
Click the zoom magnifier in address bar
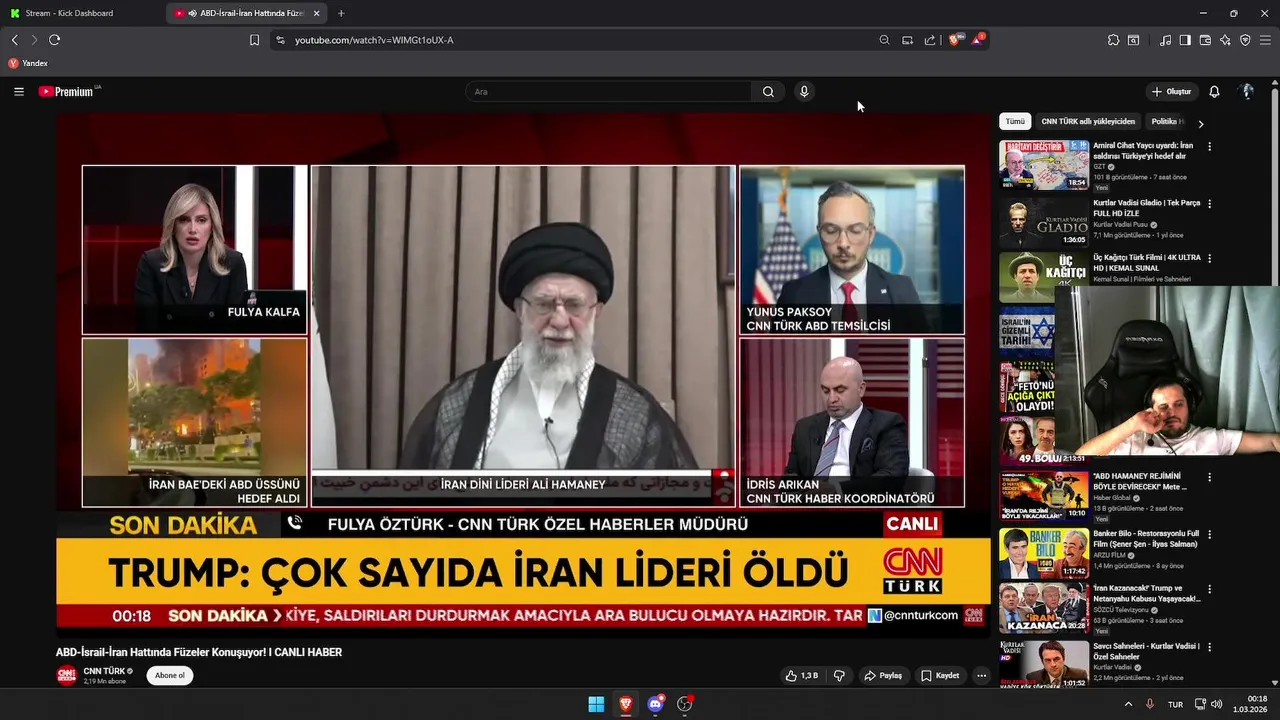tap(884, 40)
